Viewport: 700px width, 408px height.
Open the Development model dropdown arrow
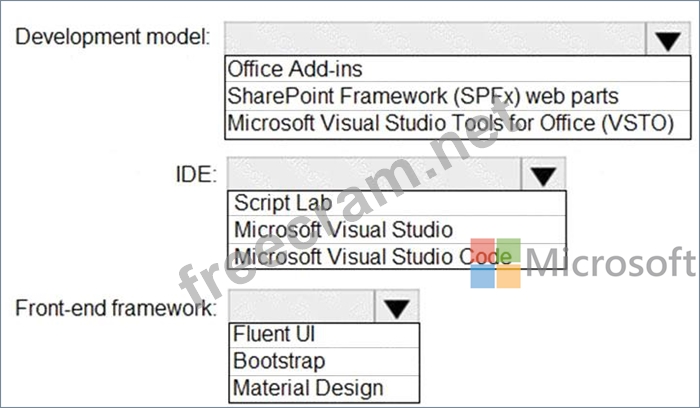coord(667,39)
